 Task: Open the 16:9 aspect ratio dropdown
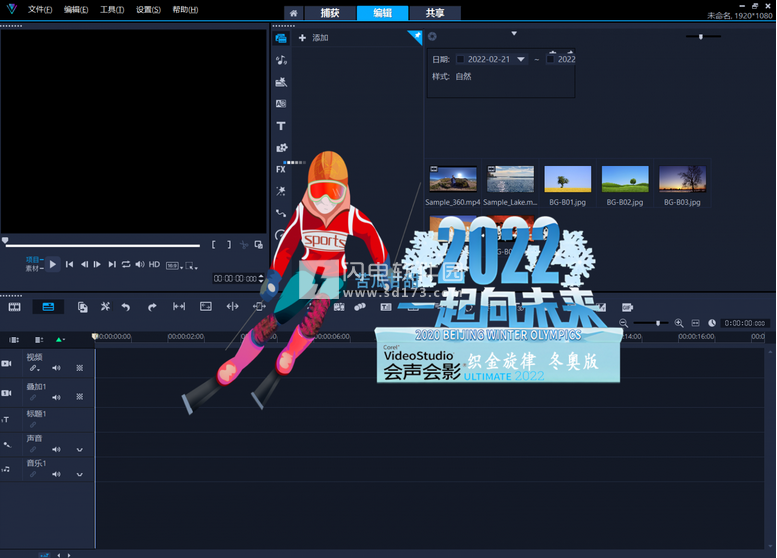(174, 266)
